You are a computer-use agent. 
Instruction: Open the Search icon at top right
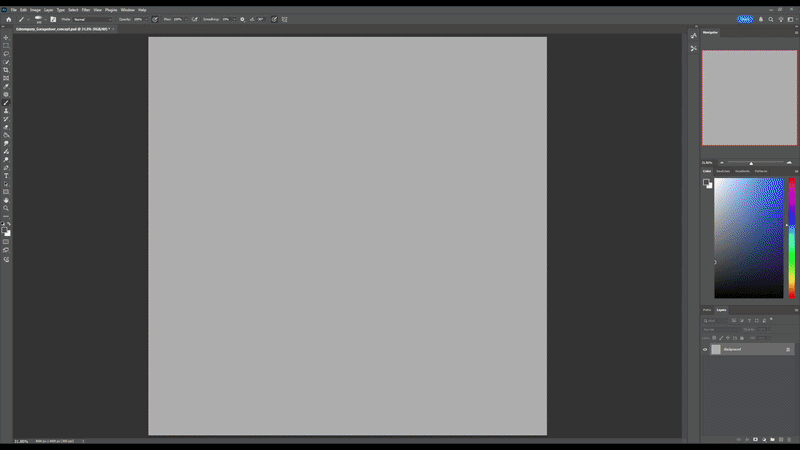coord(771,19)
